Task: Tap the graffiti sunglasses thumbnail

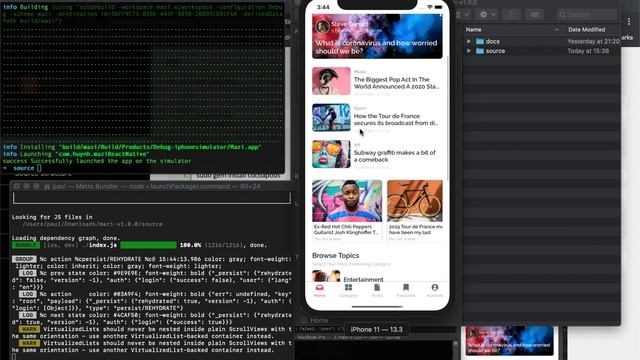Action: click(x=331, y=154)
